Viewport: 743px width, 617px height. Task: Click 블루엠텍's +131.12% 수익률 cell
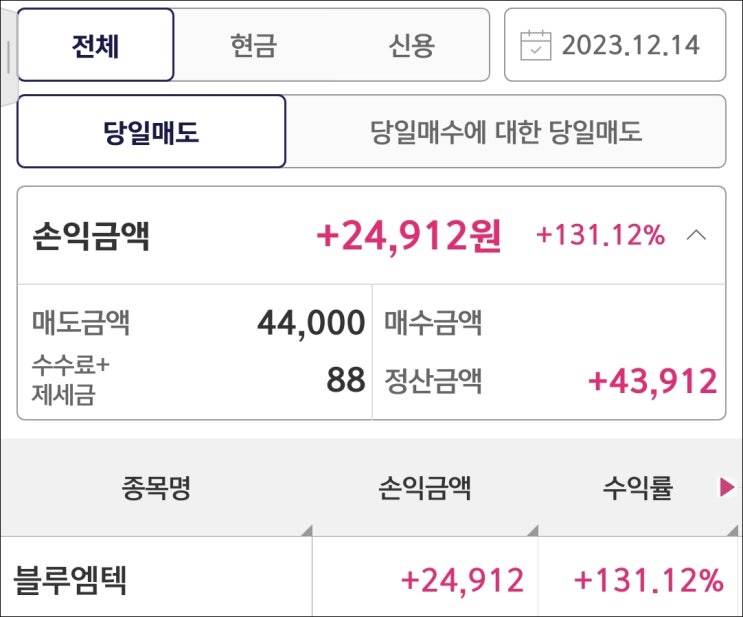648,580
